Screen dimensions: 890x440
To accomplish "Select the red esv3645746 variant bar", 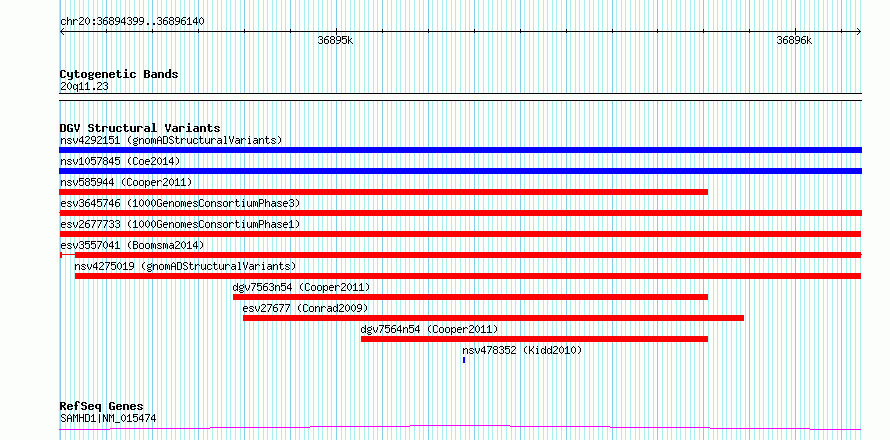I will pos(460,213).
